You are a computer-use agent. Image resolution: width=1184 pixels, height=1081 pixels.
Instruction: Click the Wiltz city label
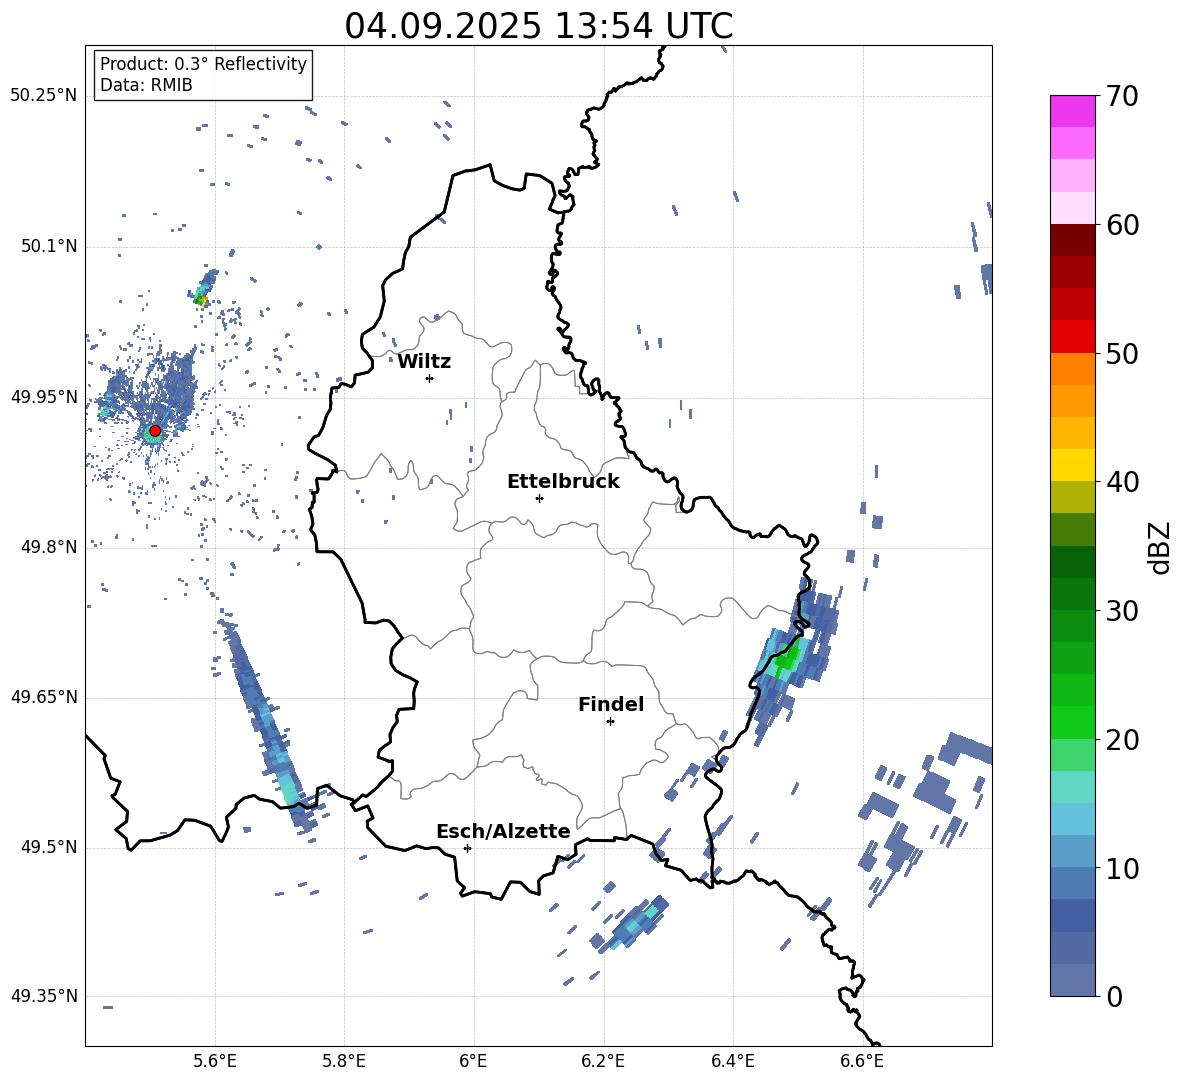click(x=424, y=362)
